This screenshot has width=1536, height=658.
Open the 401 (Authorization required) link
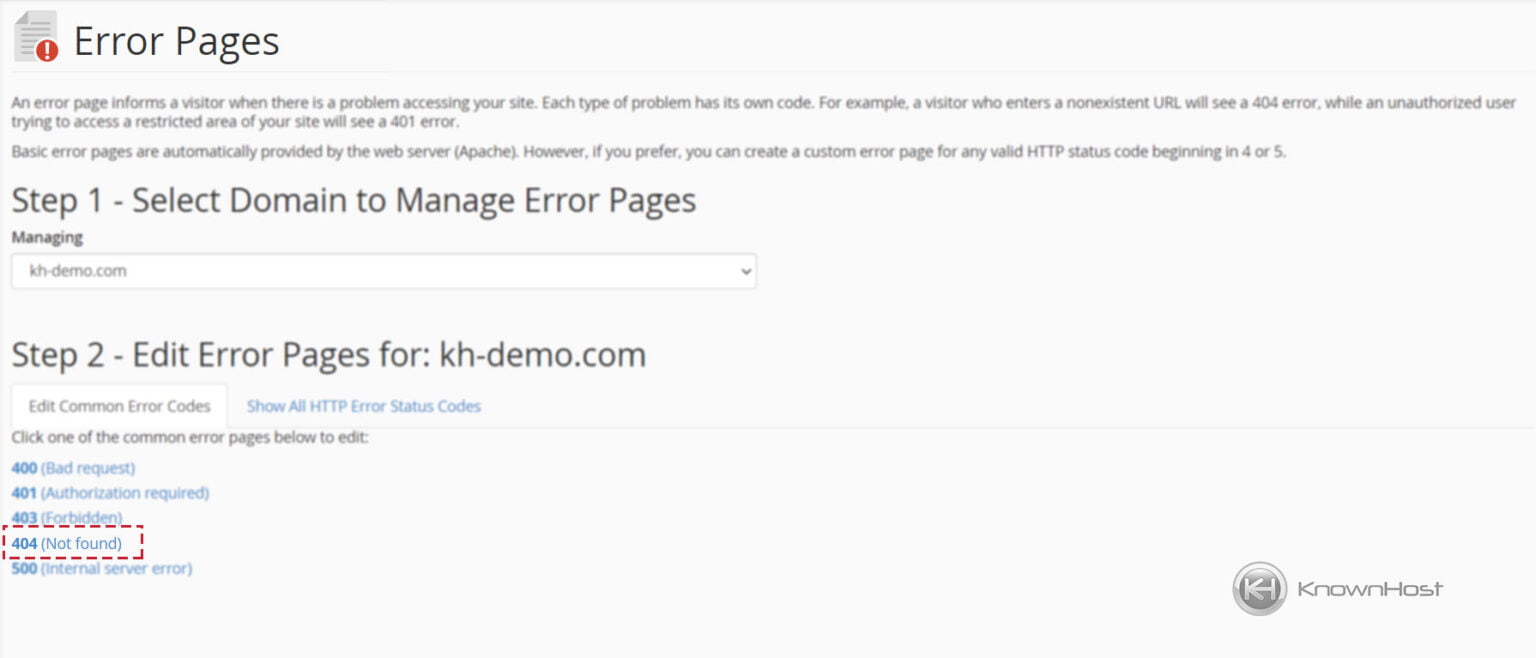(110, 493)
